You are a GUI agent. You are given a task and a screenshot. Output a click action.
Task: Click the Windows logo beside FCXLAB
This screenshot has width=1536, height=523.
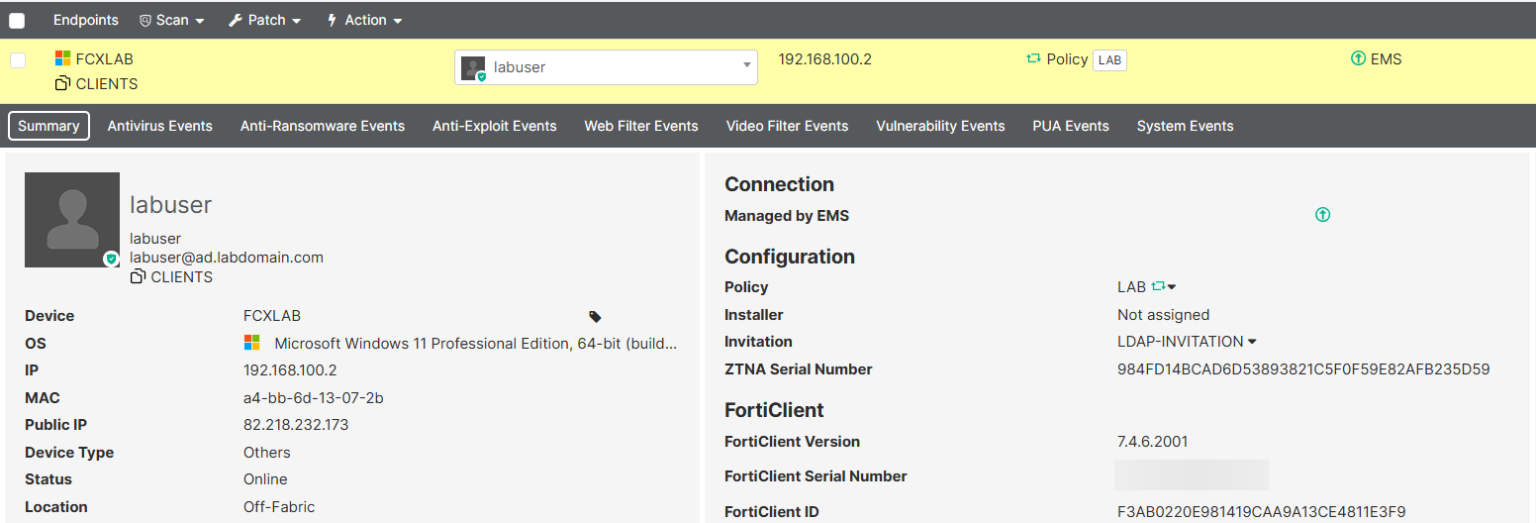(63, 59)
